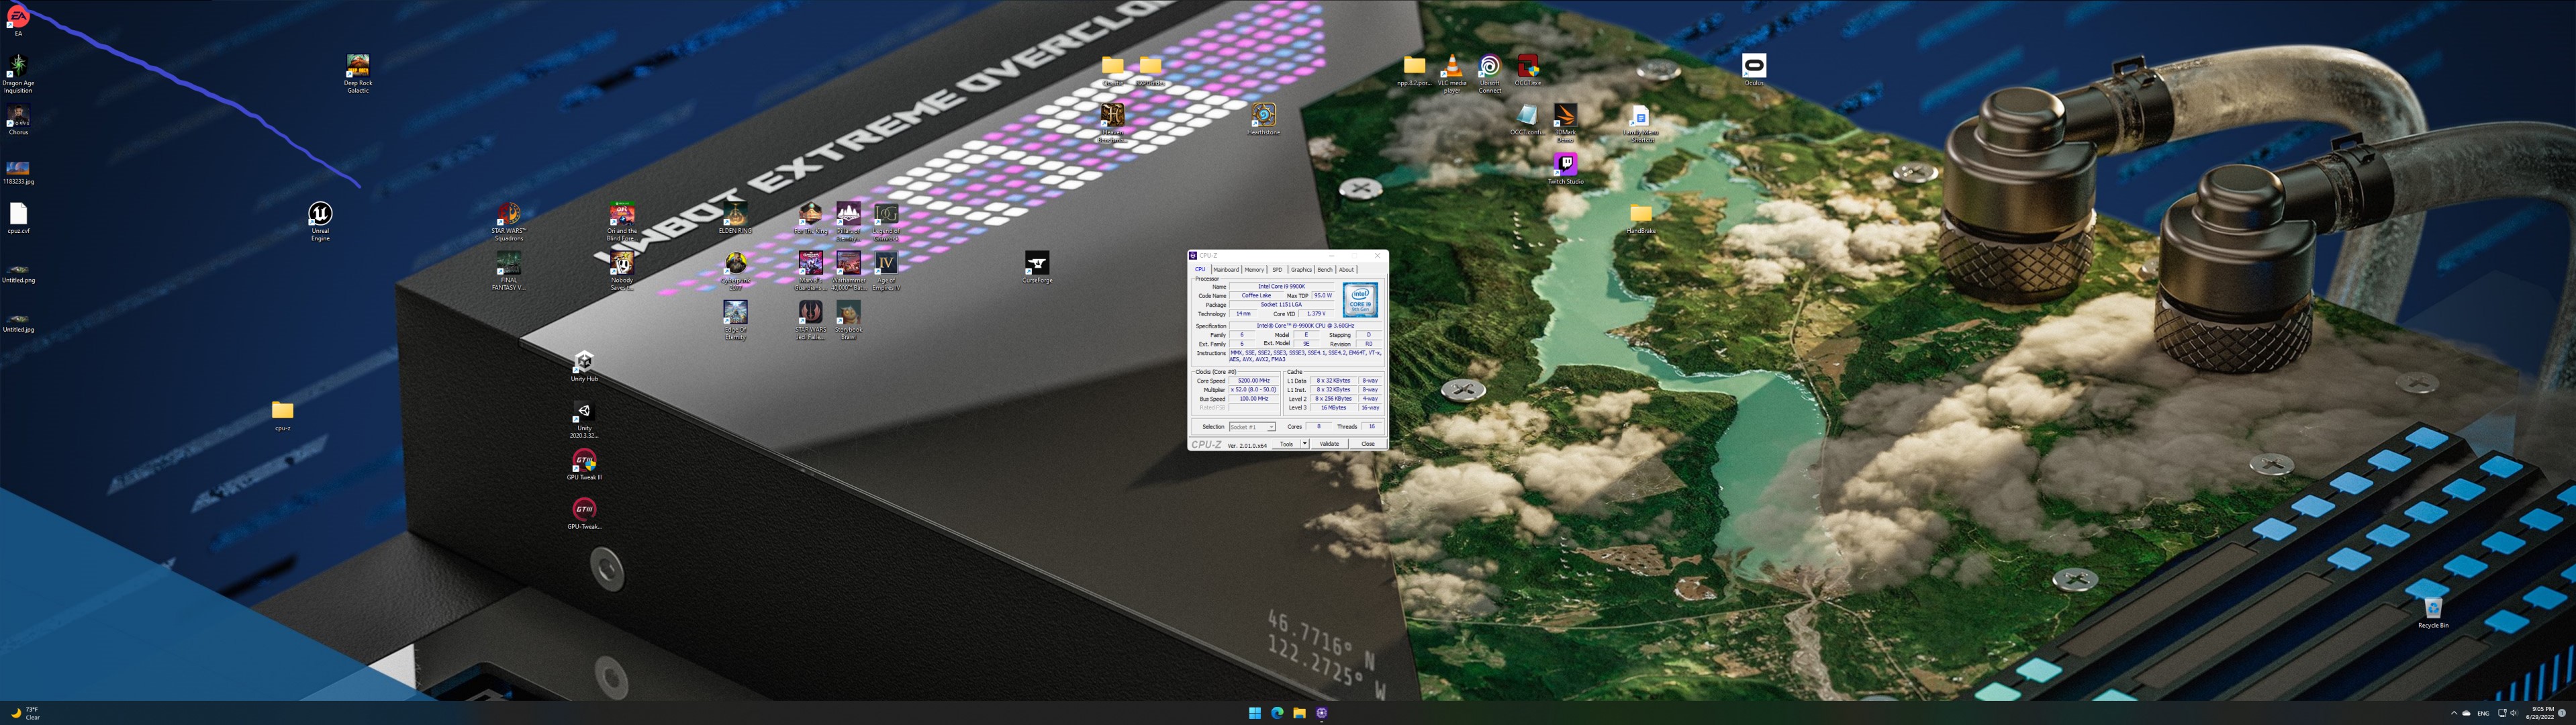Click the Close button in CPU-Z
The height and width of the screenshot is (725, 2576).
1367,444
